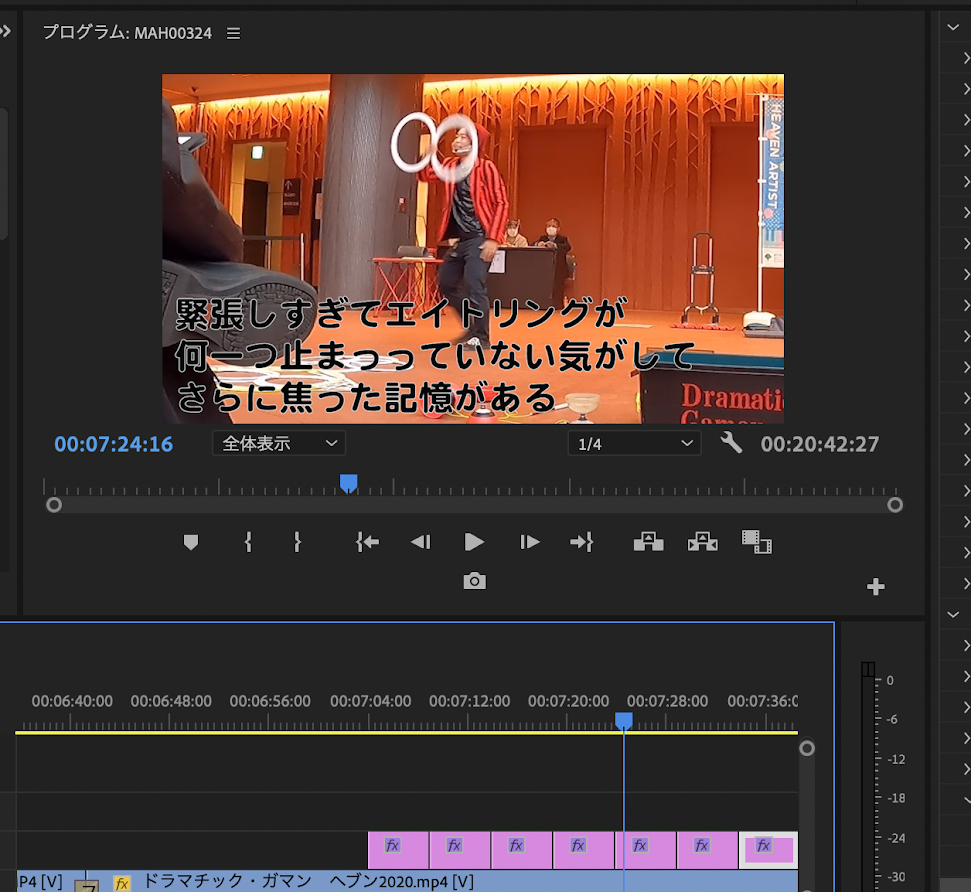Screen dimensions: 971x892
Task: Set Mark Out point with the bracket icon
Action: 297,542
